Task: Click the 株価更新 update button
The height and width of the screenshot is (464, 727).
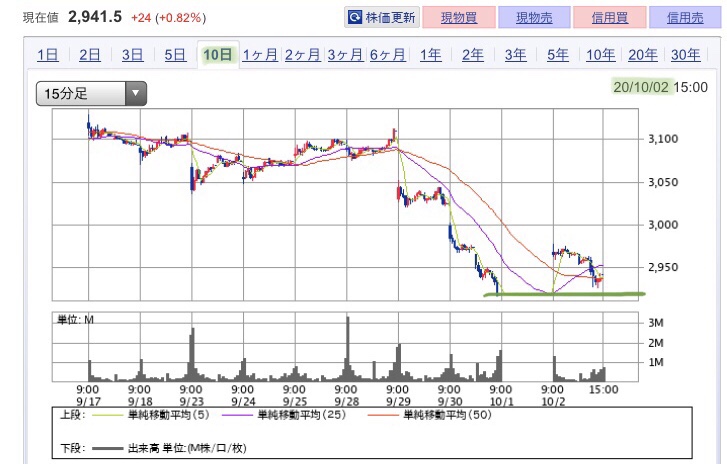Action: click(382, 18)
